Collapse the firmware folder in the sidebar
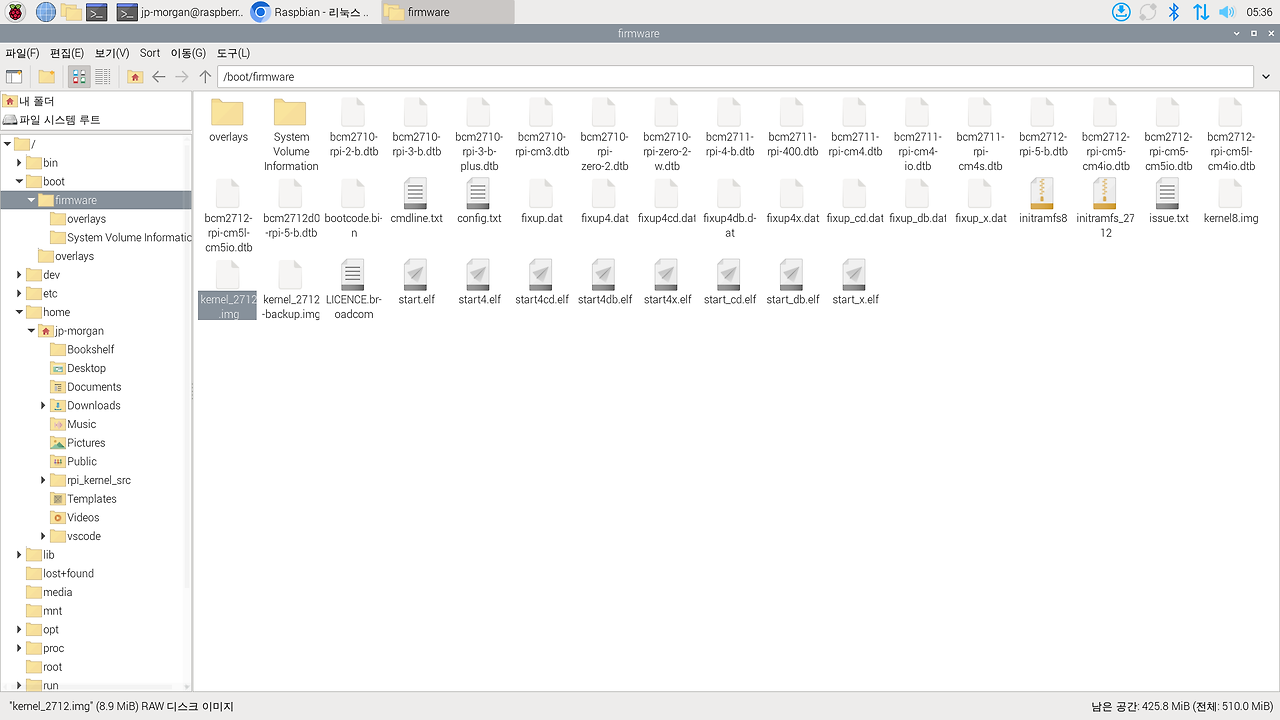Image resolution: width=1280 pixels, height=720 pixels. (30, 199)
